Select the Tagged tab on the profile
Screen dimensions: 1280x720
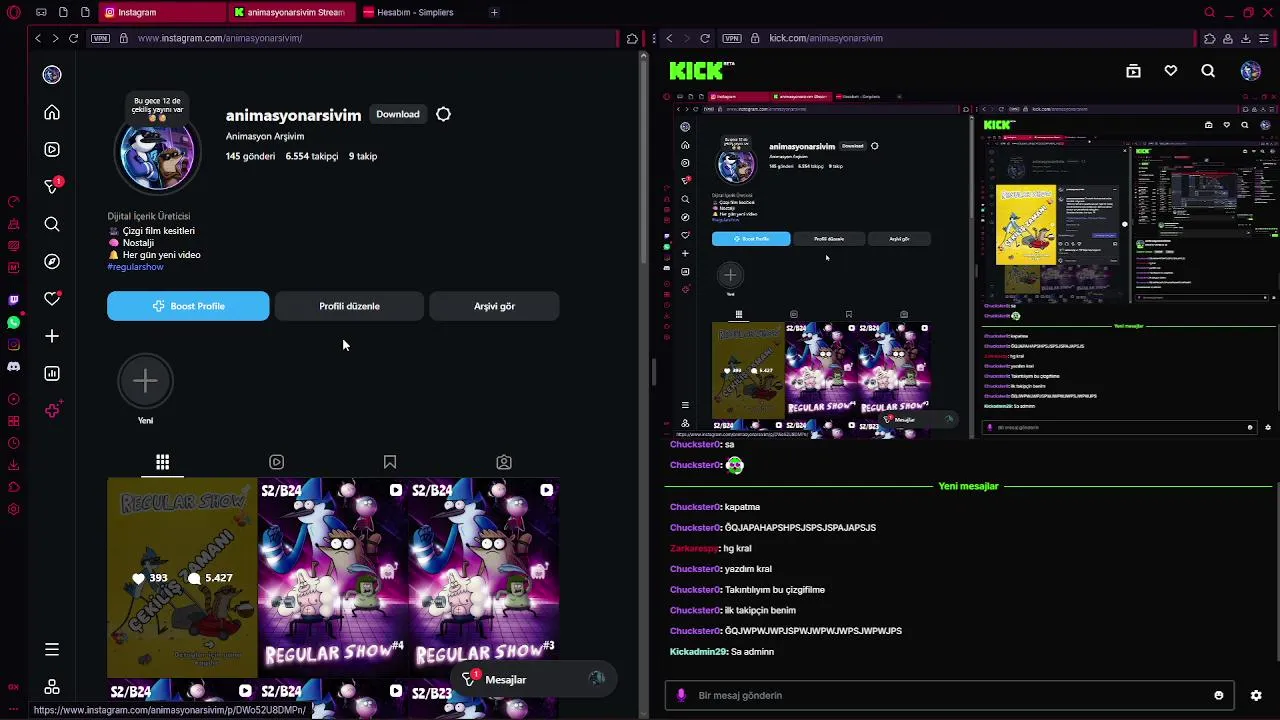click(x=504, y=462)
